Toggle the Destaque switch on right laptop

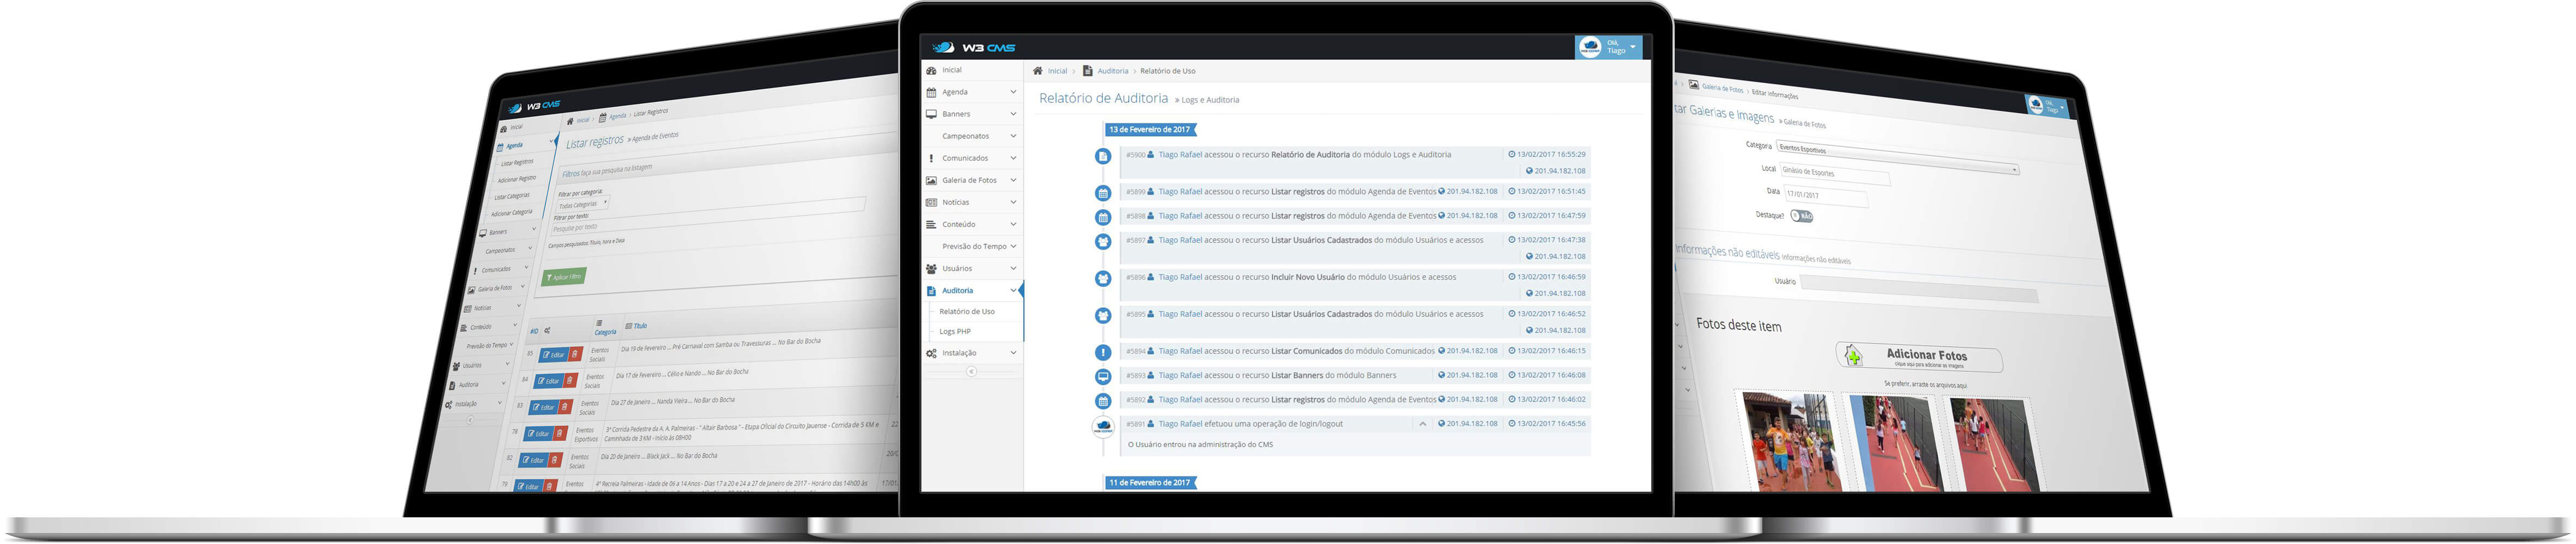coord(1801,216)
